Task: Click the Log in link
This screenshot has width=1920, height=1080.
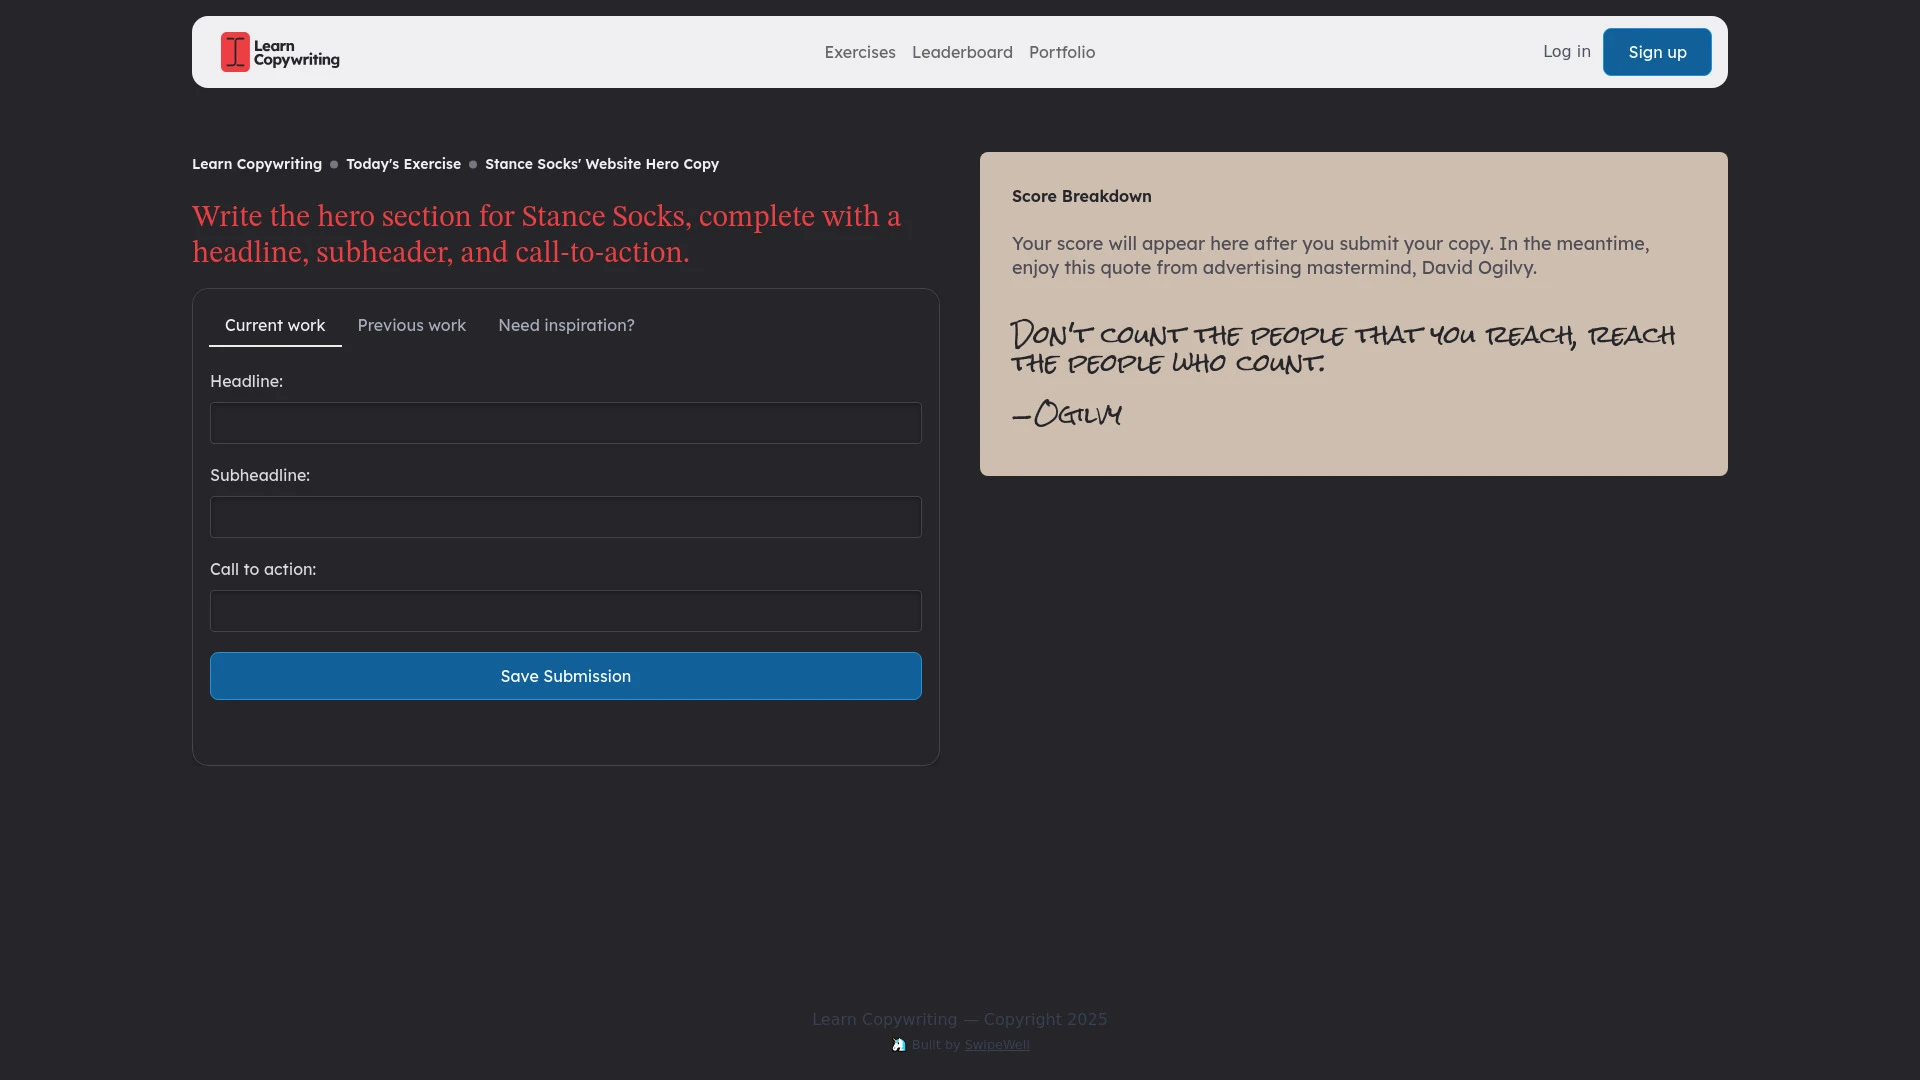Action: point(1566,52)
